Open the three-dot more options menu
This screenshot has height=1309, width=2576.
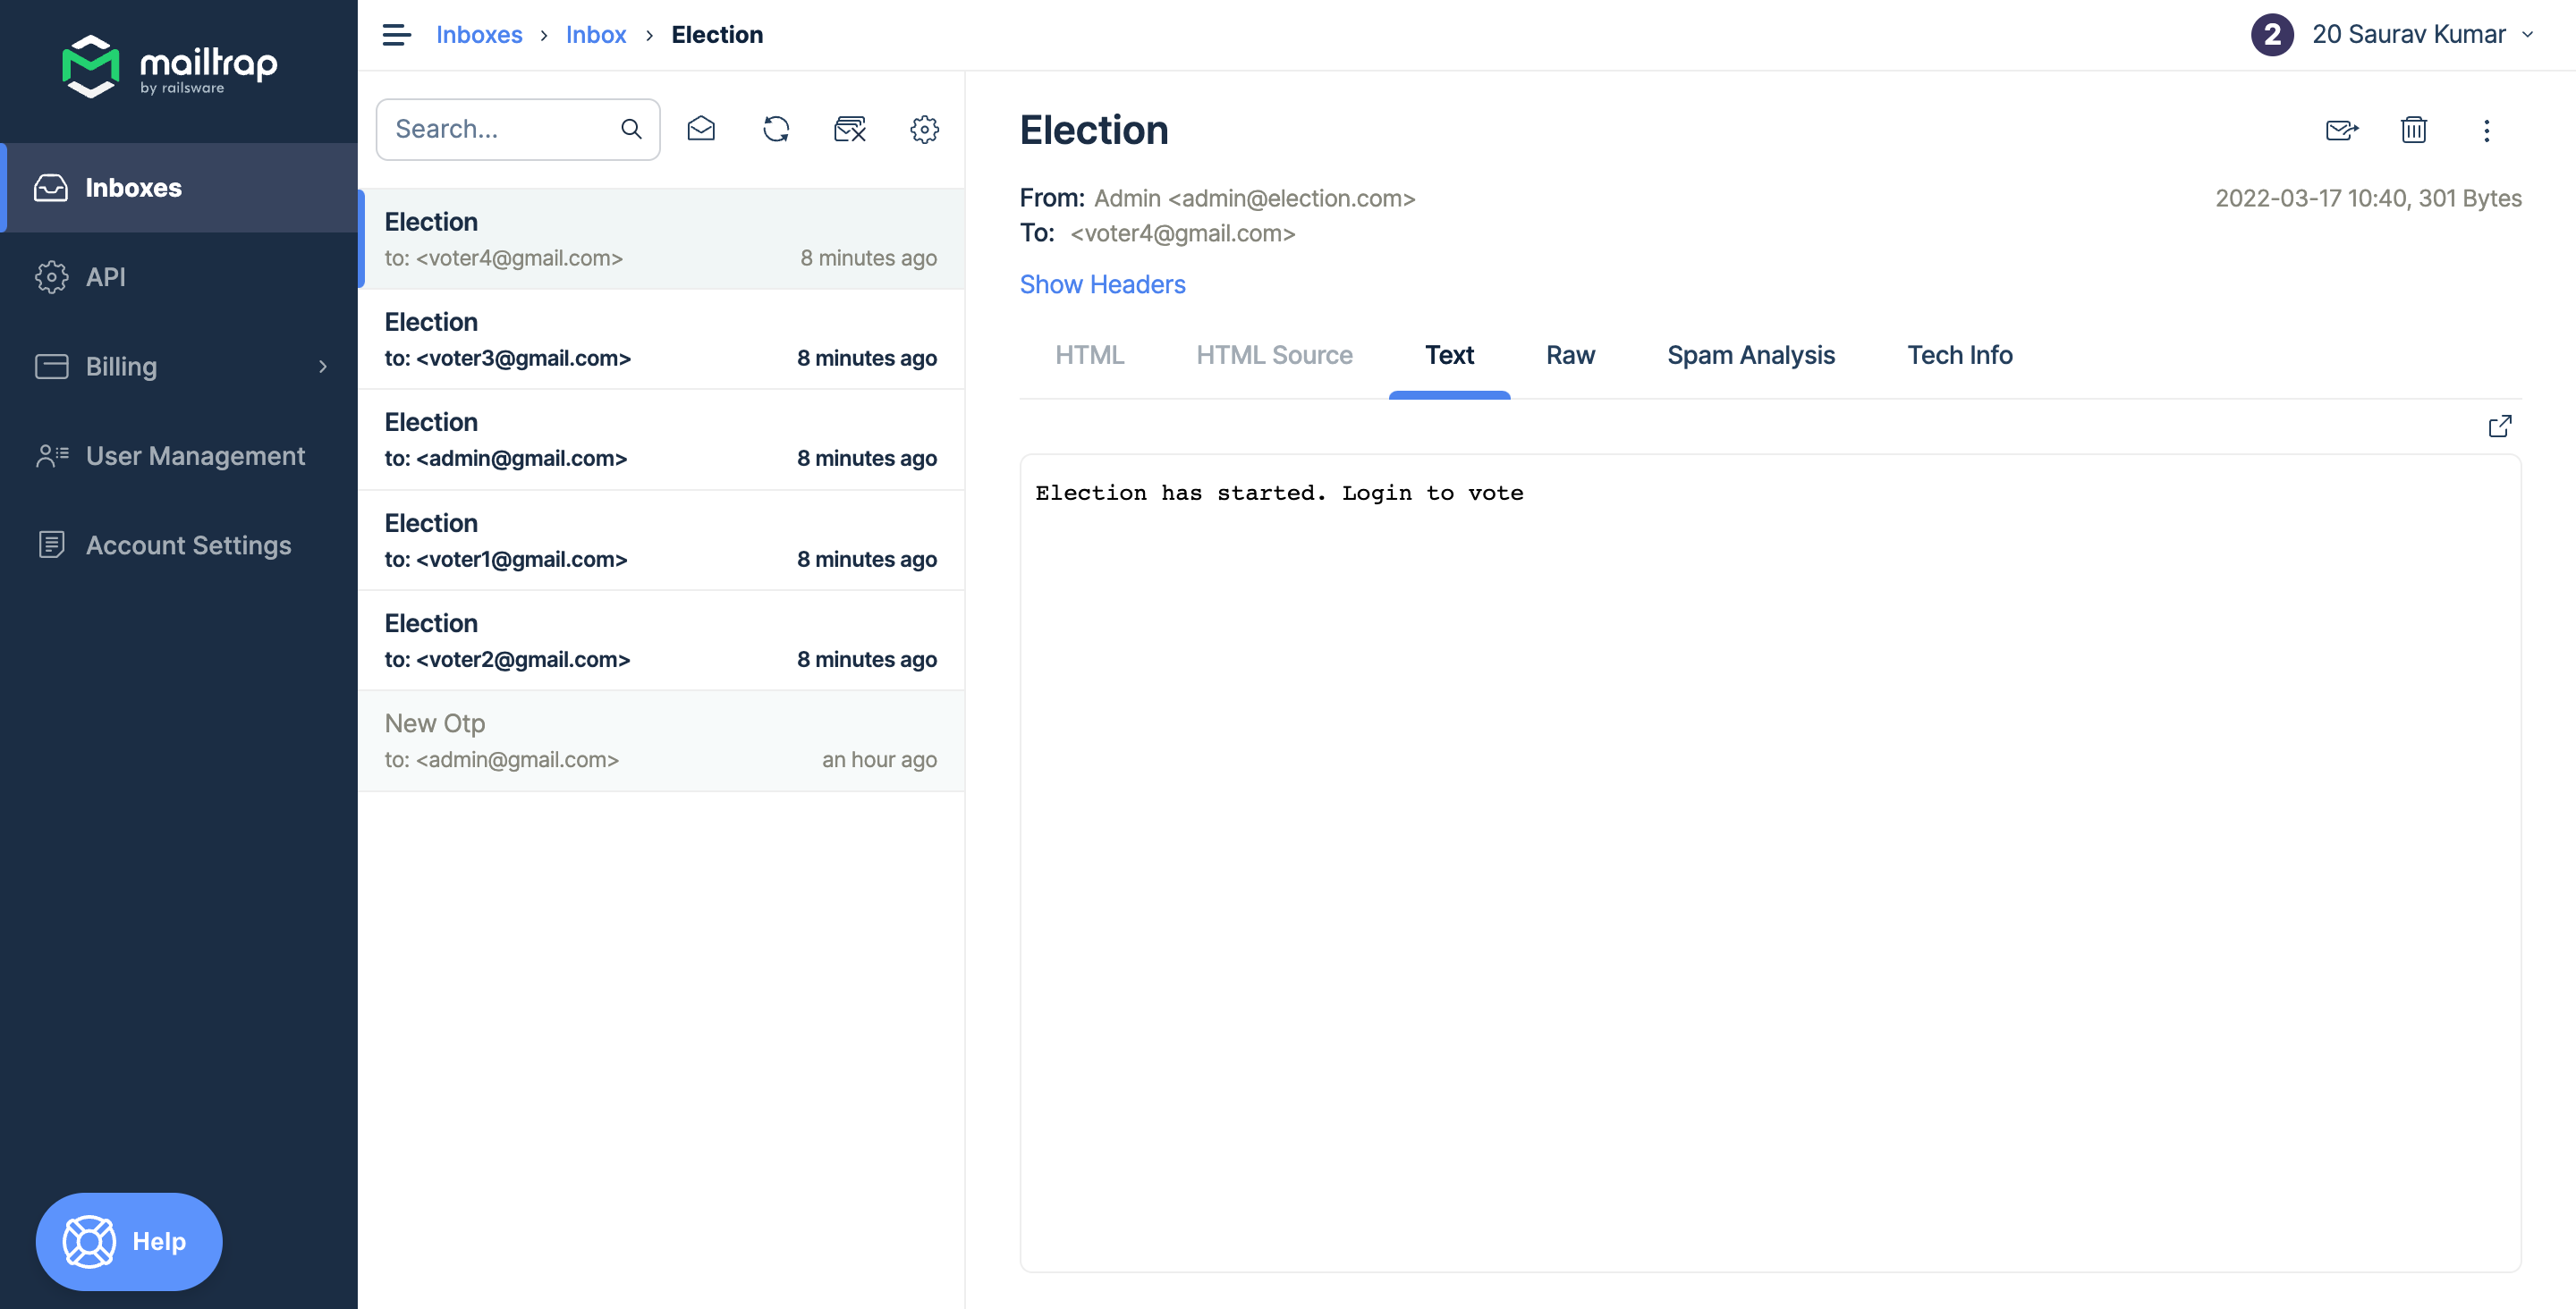pyautogui.click(x=2486, y=130)
